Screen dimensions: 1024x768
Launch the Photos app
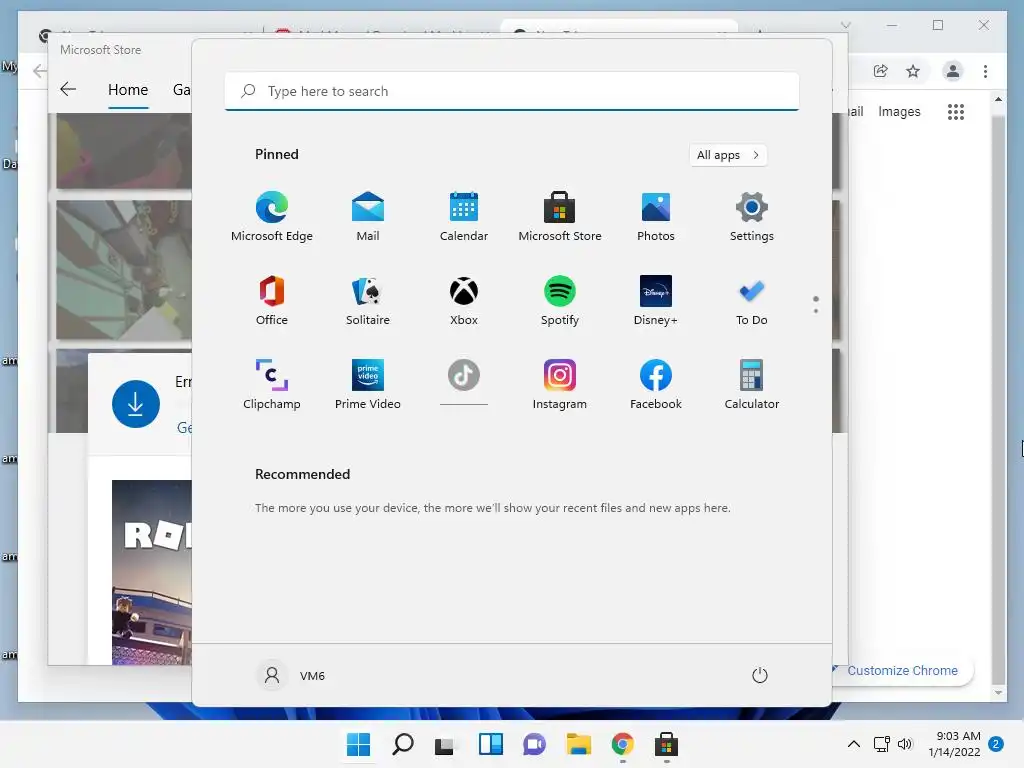point(656,217)
